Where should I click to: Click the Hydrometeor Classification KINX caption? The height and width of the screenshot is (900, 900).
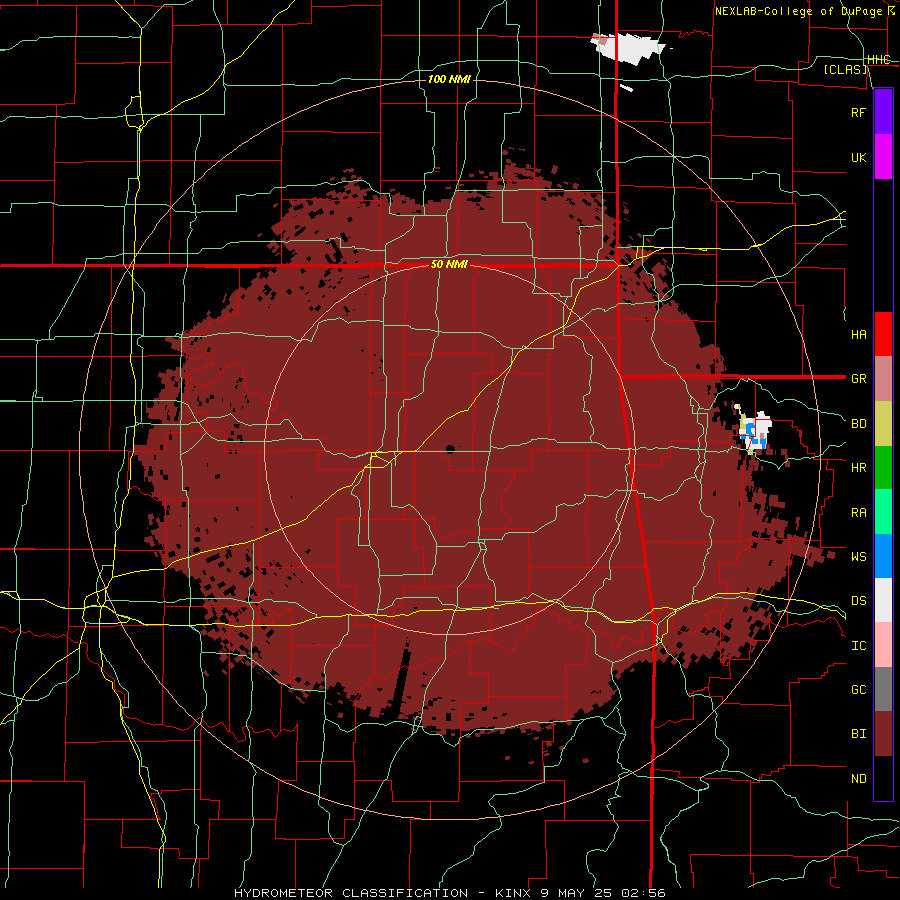(x=449, y=893)
